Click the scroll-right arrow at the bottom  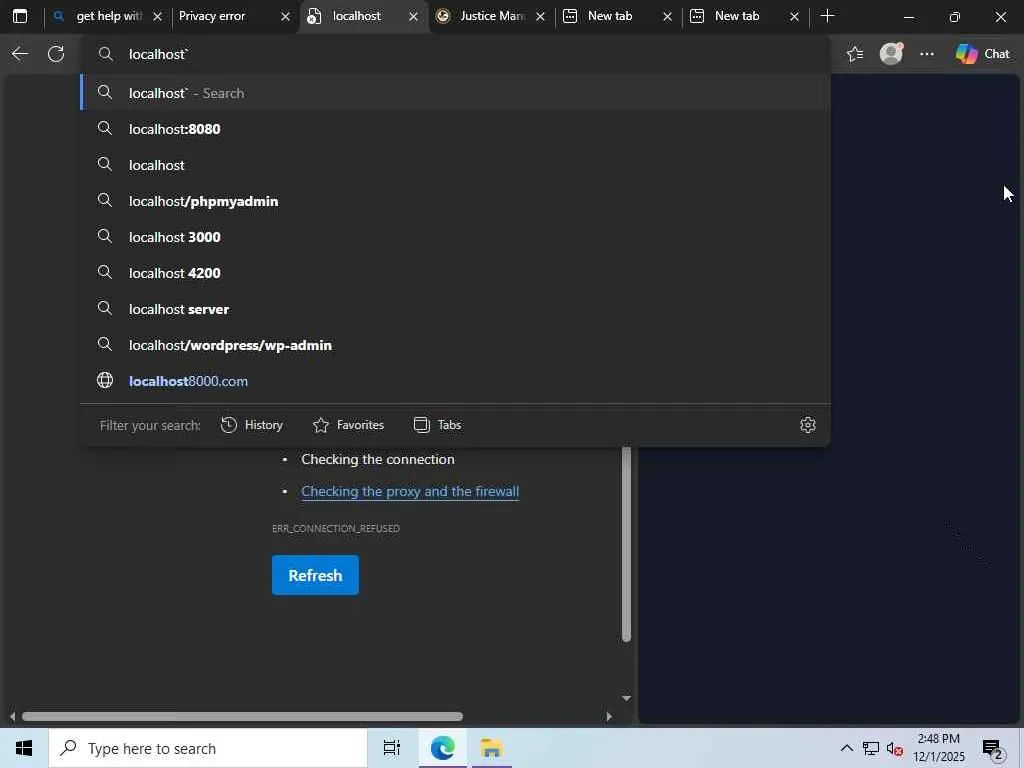[x=609, y=716]
